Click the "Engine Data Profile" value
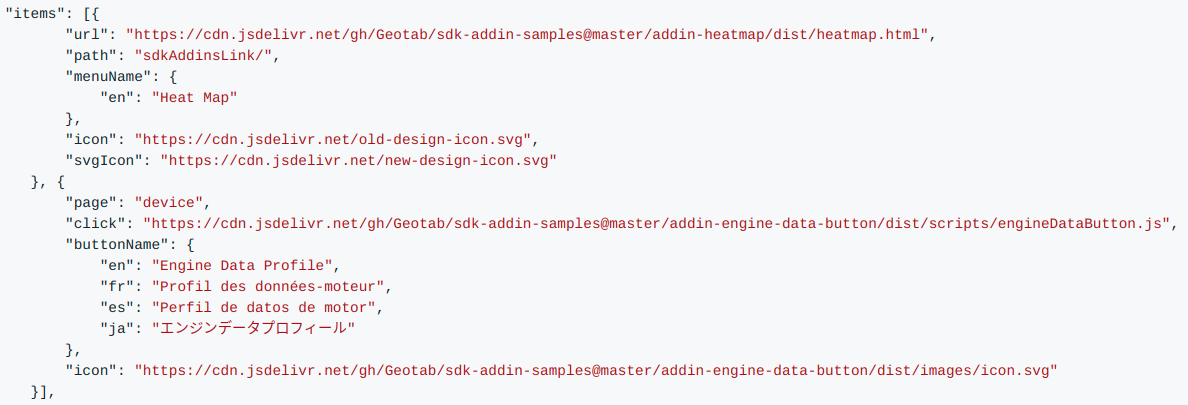Viewport: 1188px width, 405px height. (245, 265)
